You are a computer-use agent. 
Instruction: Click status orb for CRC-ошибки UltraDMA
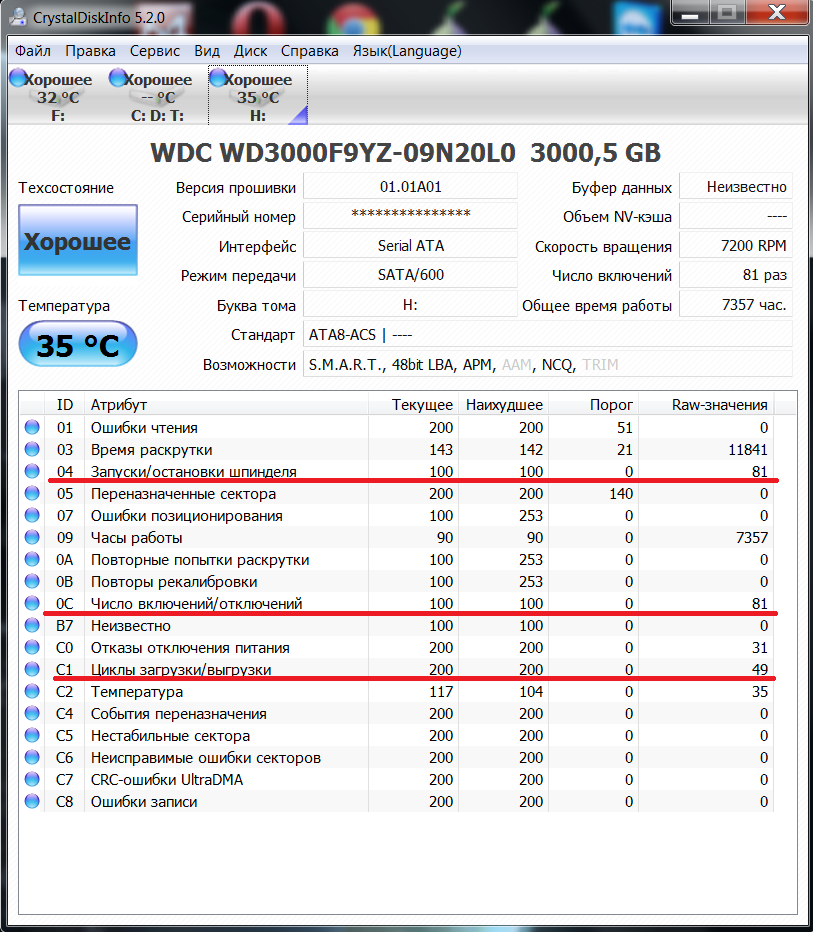pyautogui.click(x=32, y=779)
